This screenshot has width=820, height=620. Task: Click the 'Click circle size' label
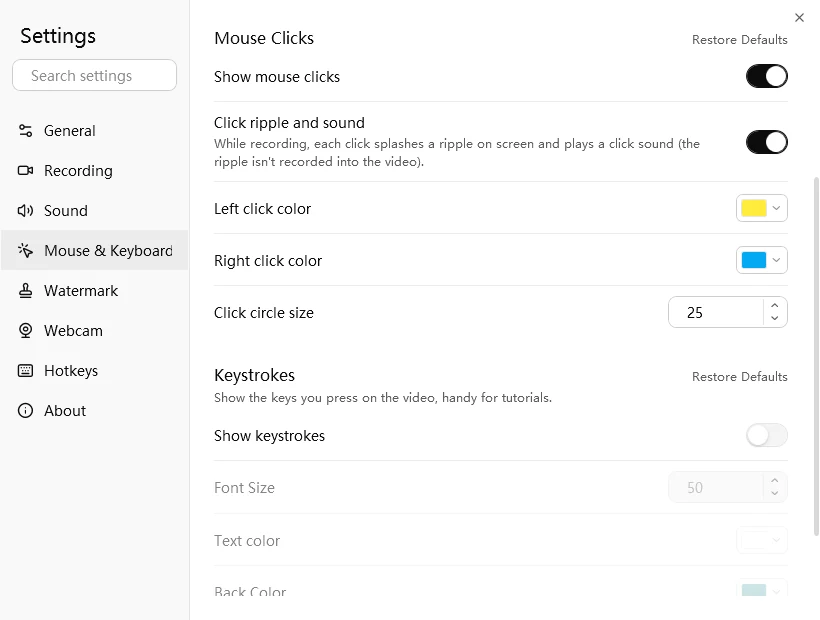click(x=264, y=313)
